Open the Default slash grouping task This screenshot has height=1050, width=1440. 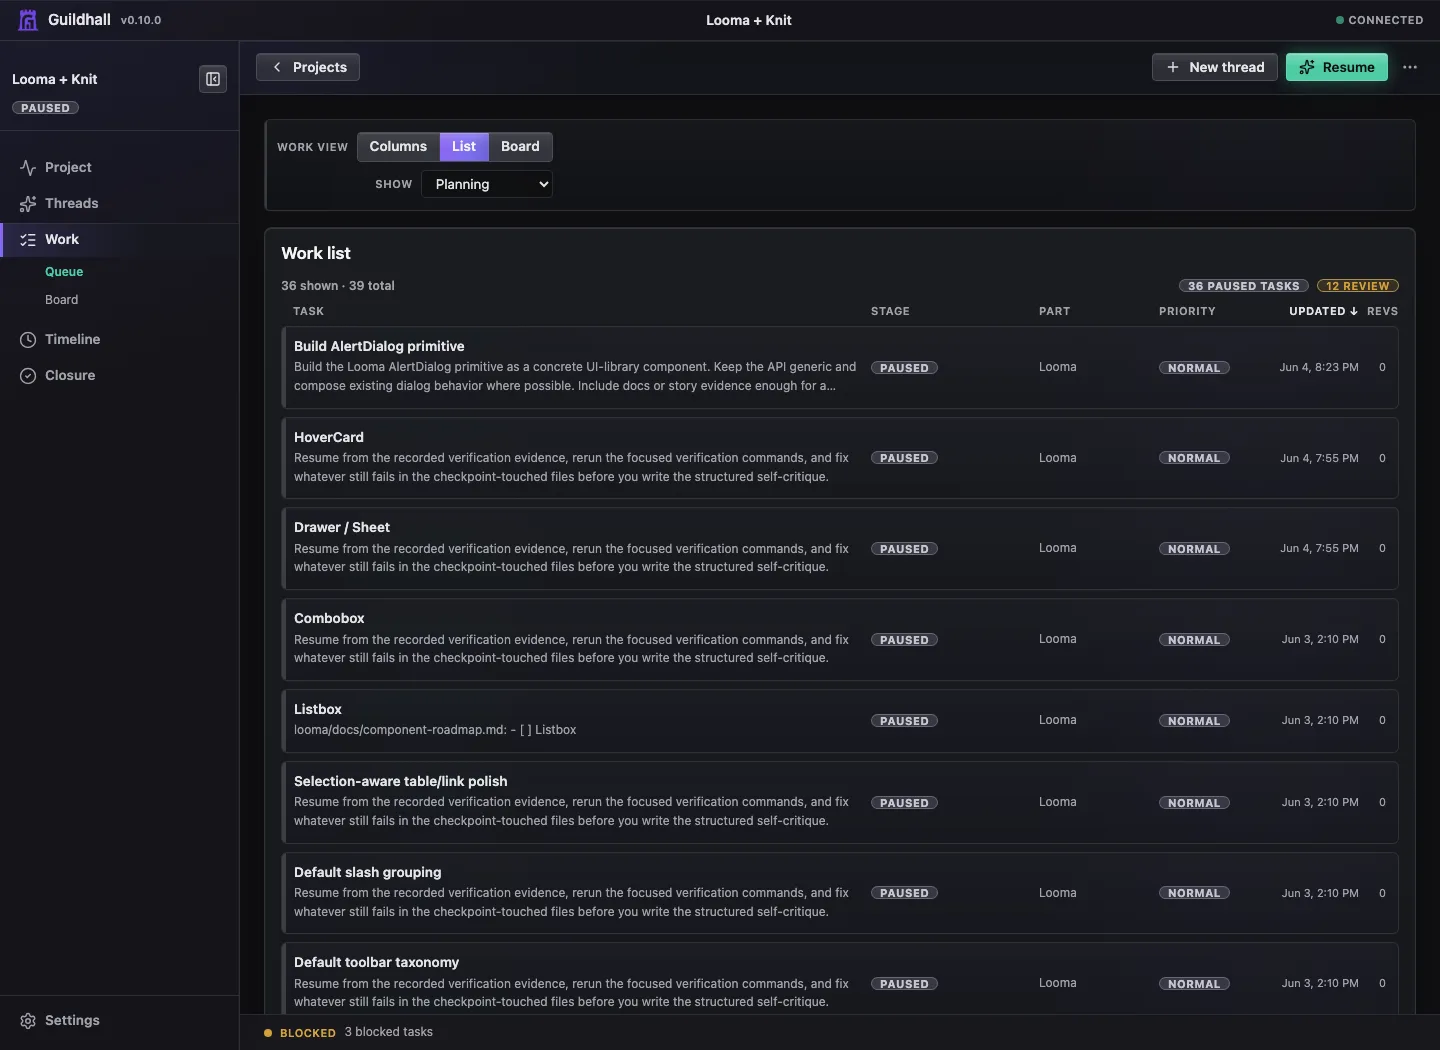[840, 893]
